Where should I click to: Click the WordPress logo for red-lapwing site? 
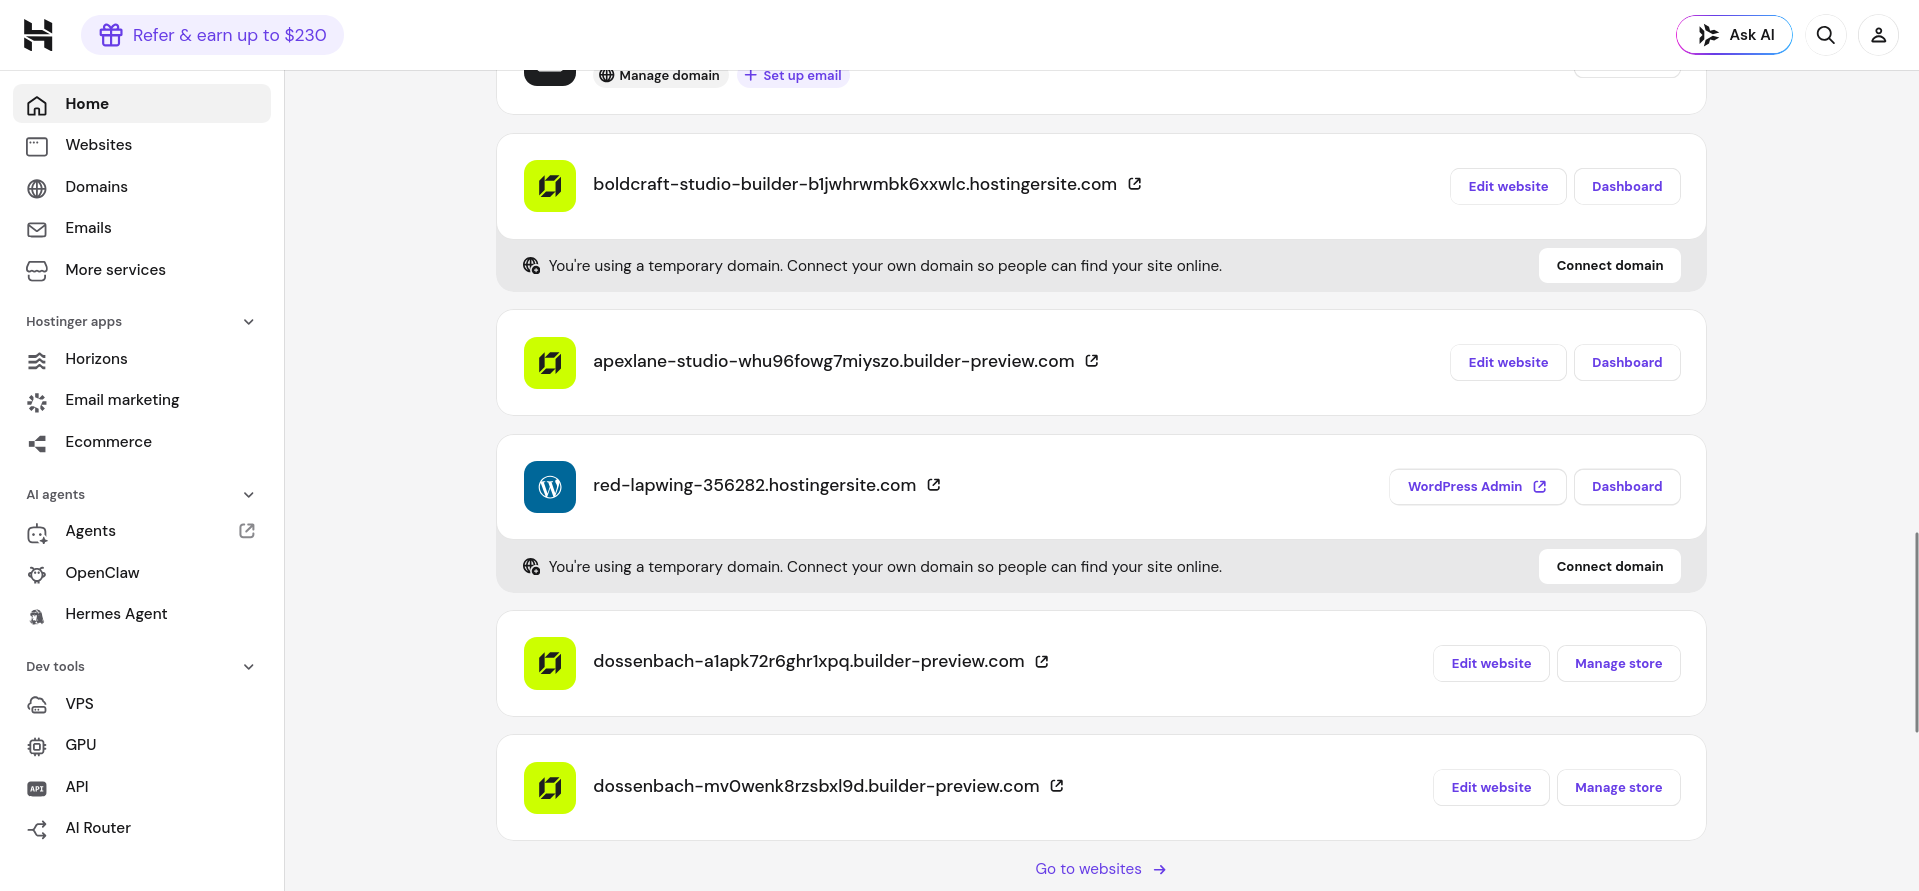tap(550, 487)
